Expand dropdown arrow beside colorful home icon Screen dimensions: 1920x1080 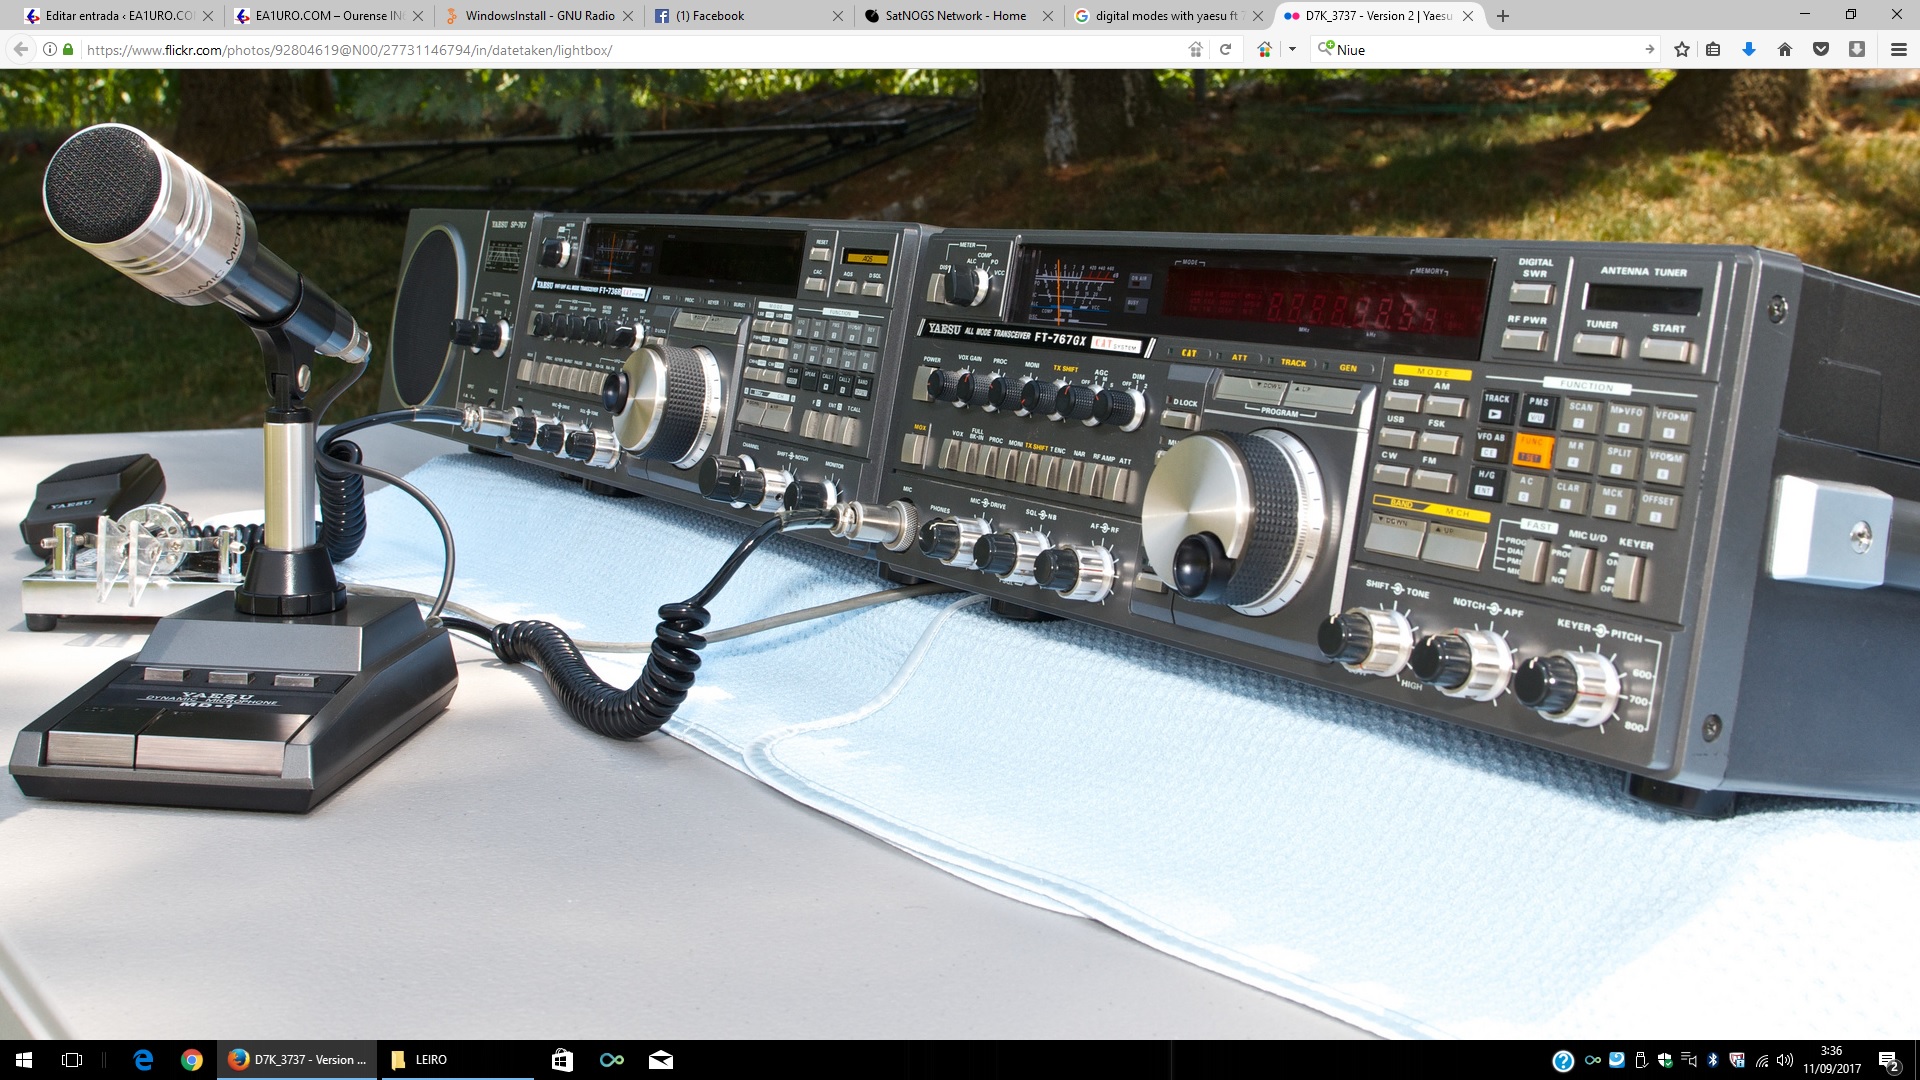click(1292, 49)
